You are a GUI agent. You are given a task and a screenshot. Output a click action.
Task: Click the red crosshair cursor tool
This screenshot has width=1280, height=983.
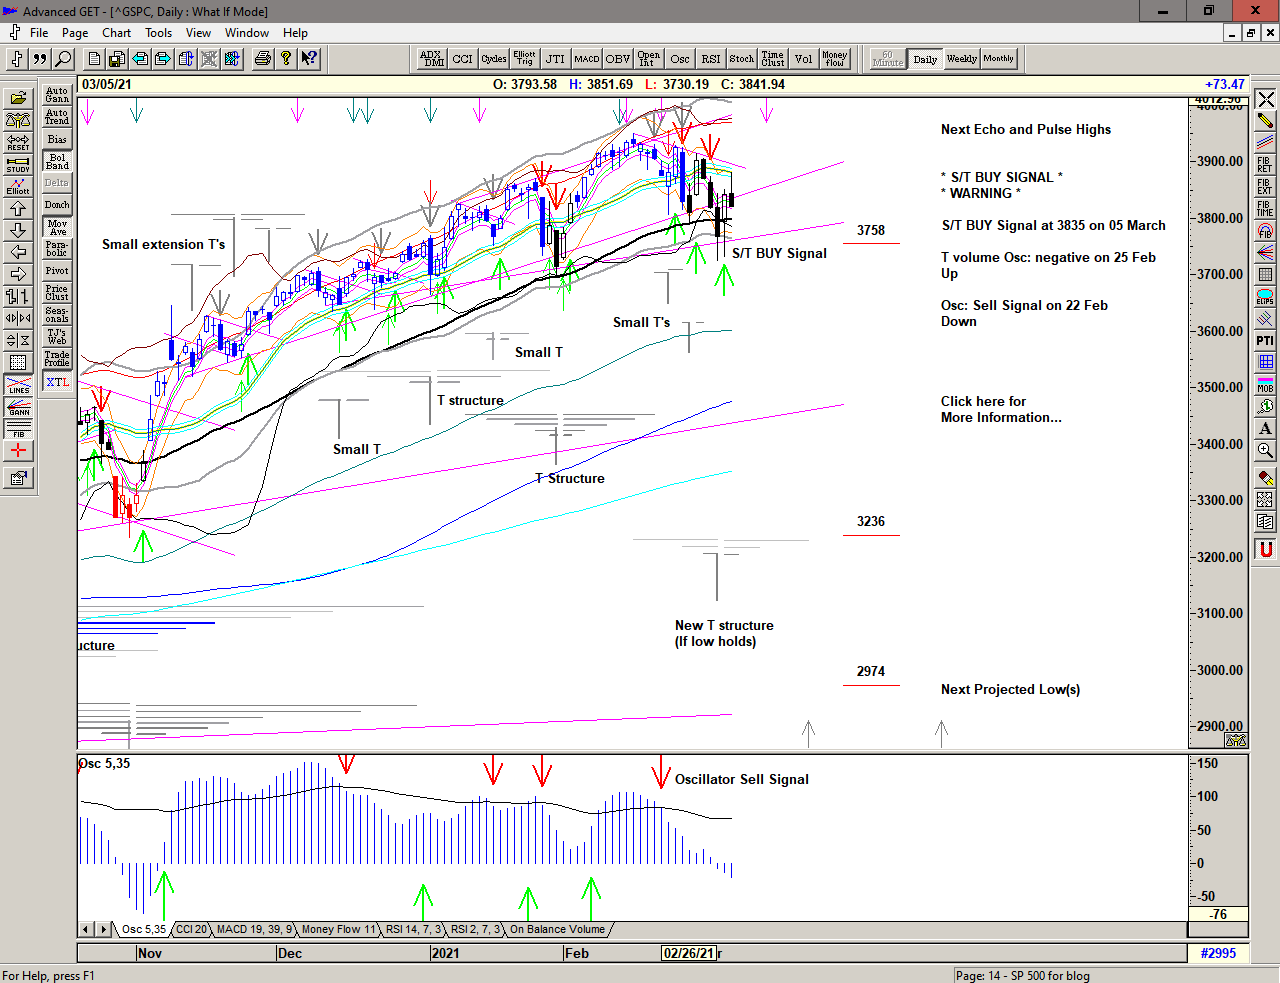coord(18,451)
